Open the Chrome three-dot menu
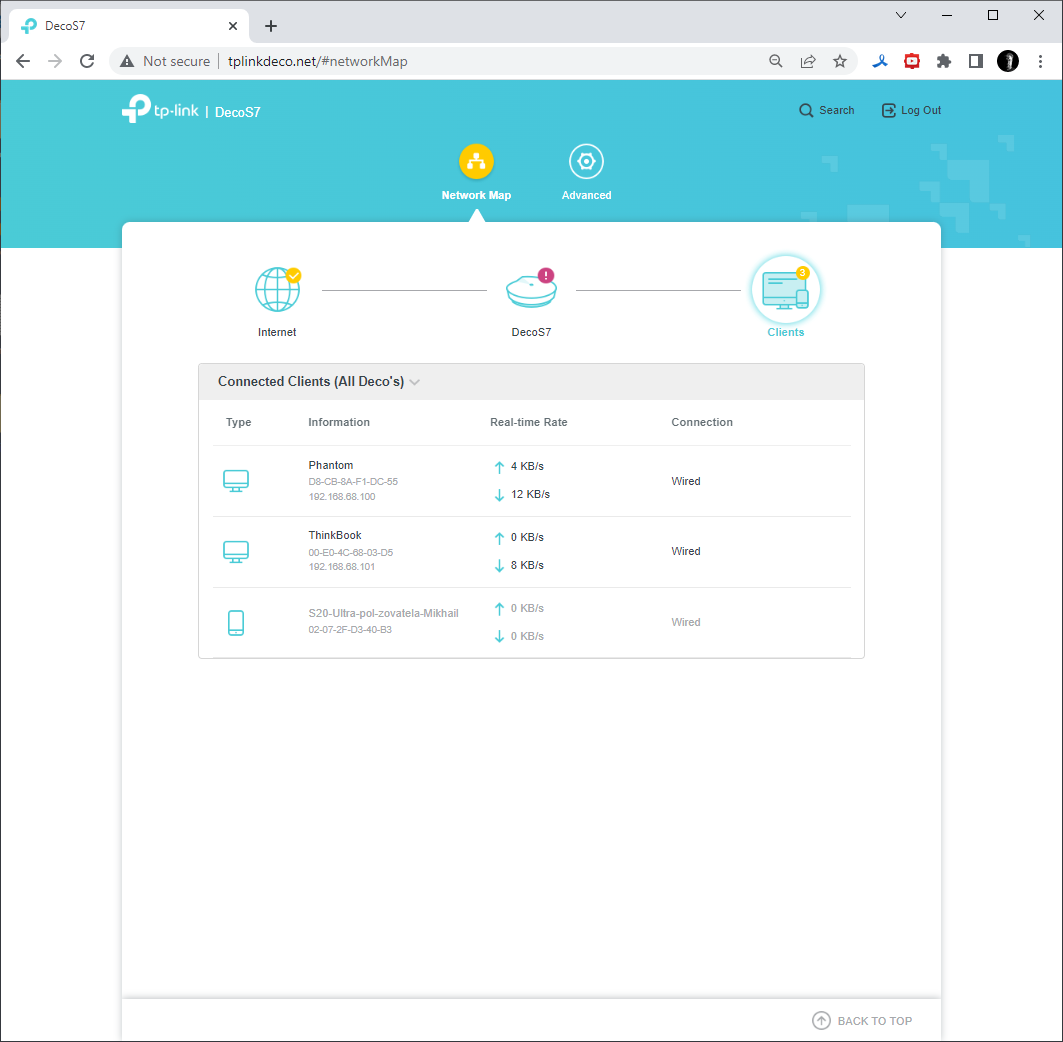This screenshot has width=1063, height=1042. coord(1041,62)
